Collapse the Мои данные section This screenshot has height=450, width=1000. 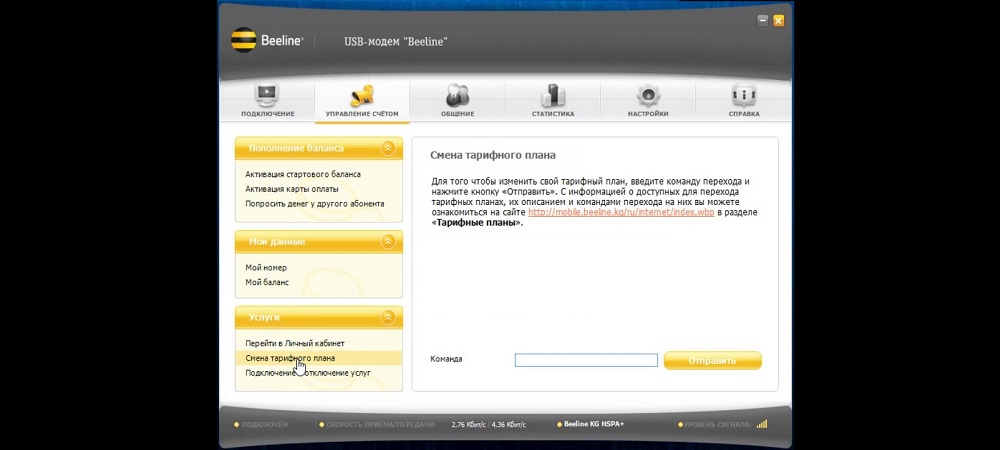(388, 242)
